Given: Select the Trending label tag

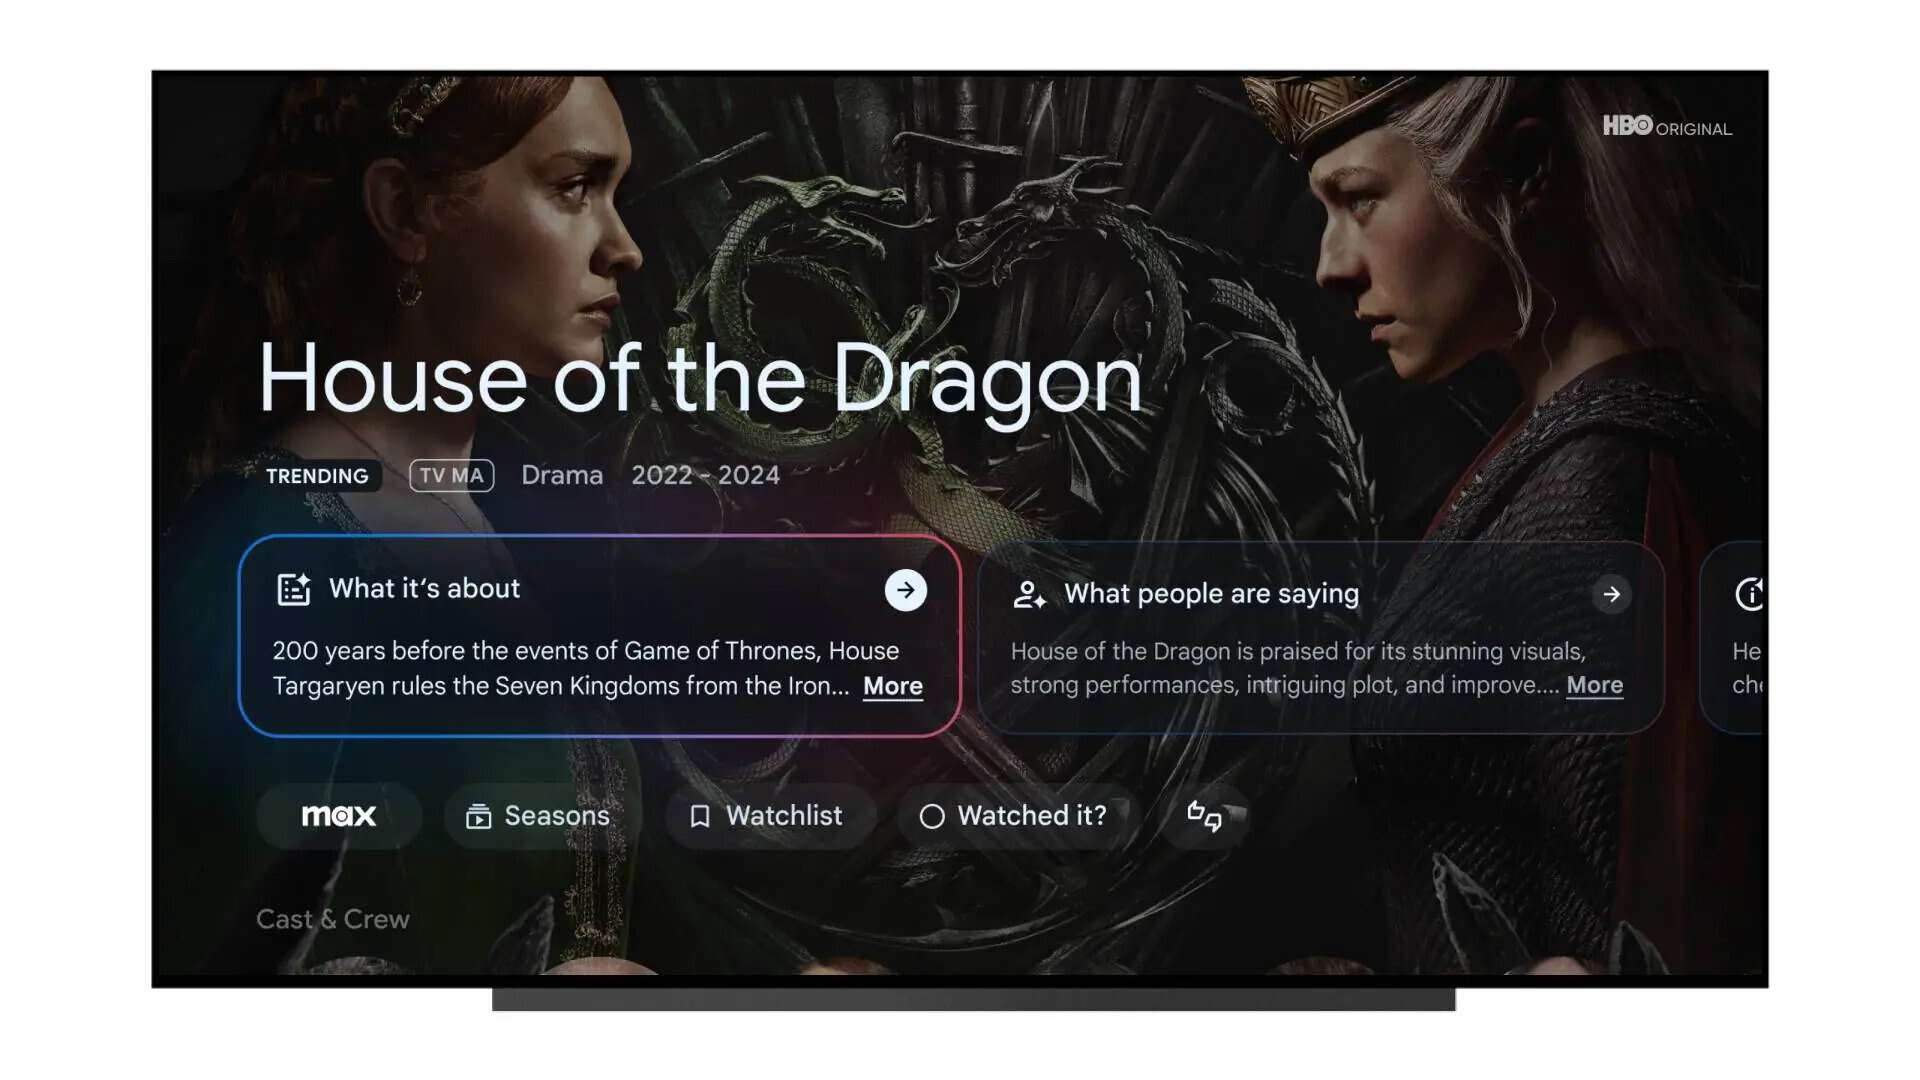Looking at the screenshot, I should point(316,475).
